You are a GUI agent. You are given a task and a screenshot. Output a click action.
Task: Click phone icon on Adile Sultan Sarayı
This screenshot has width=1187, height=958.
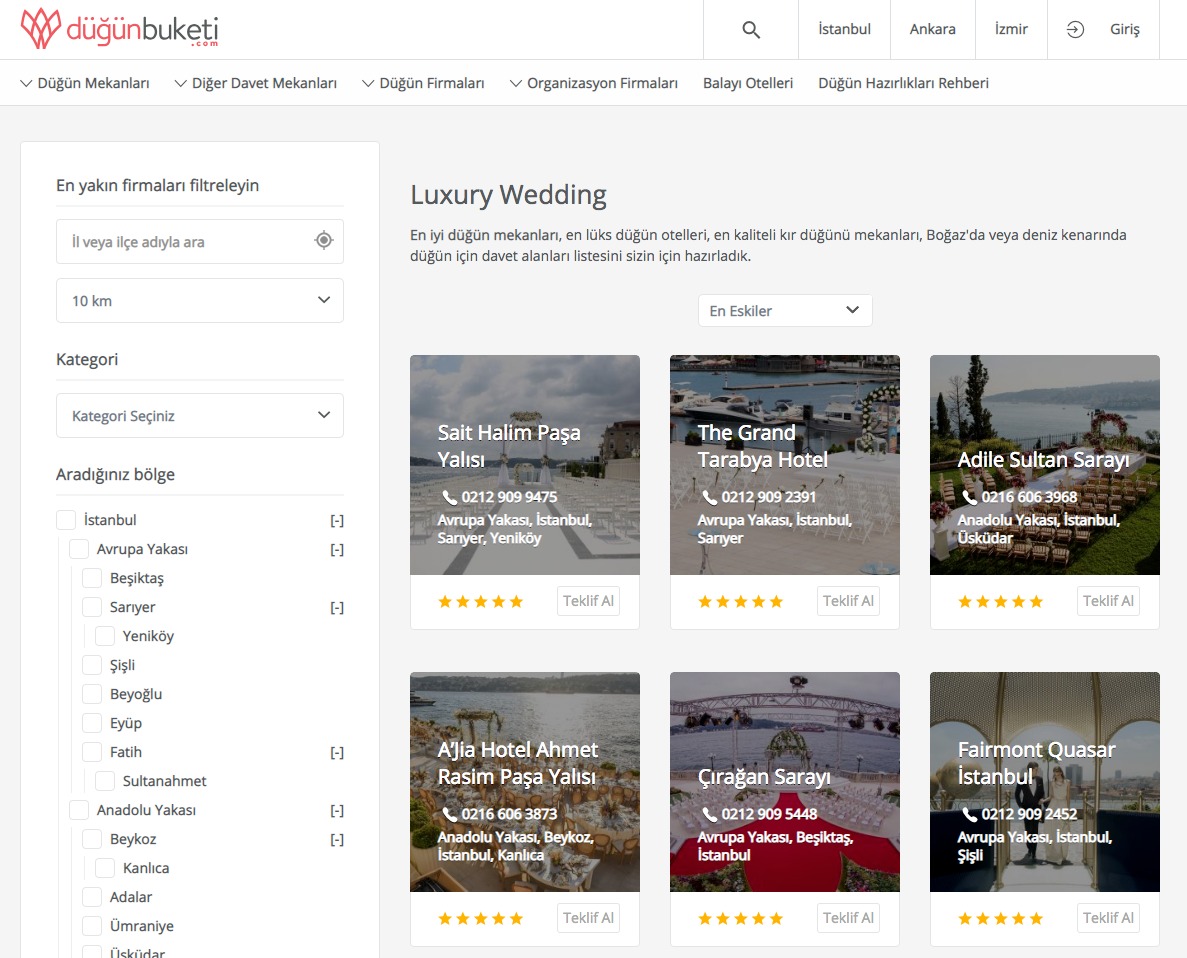click(x=969, y=497)
